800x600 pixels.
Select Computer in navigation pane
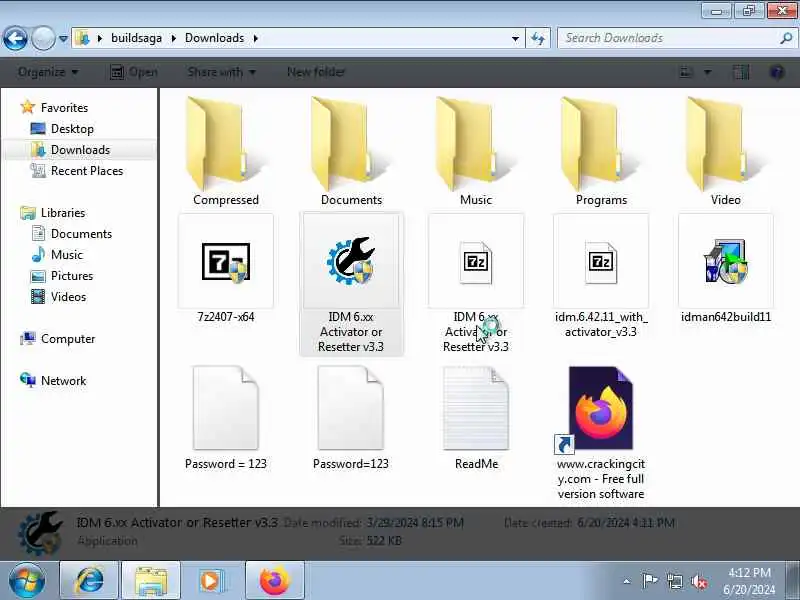click(58, 339)
